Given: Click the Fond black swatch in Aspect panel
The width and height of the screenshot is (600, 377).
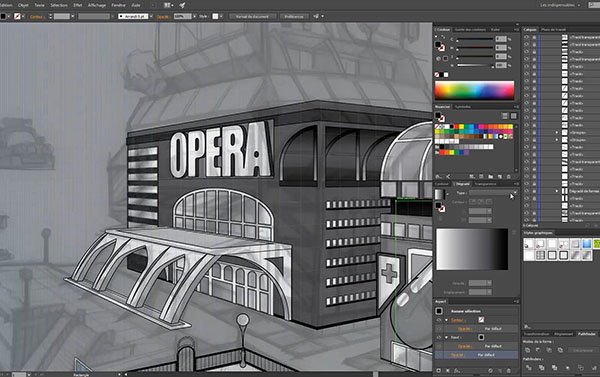Looking at the screenshot, I should 481,337.
